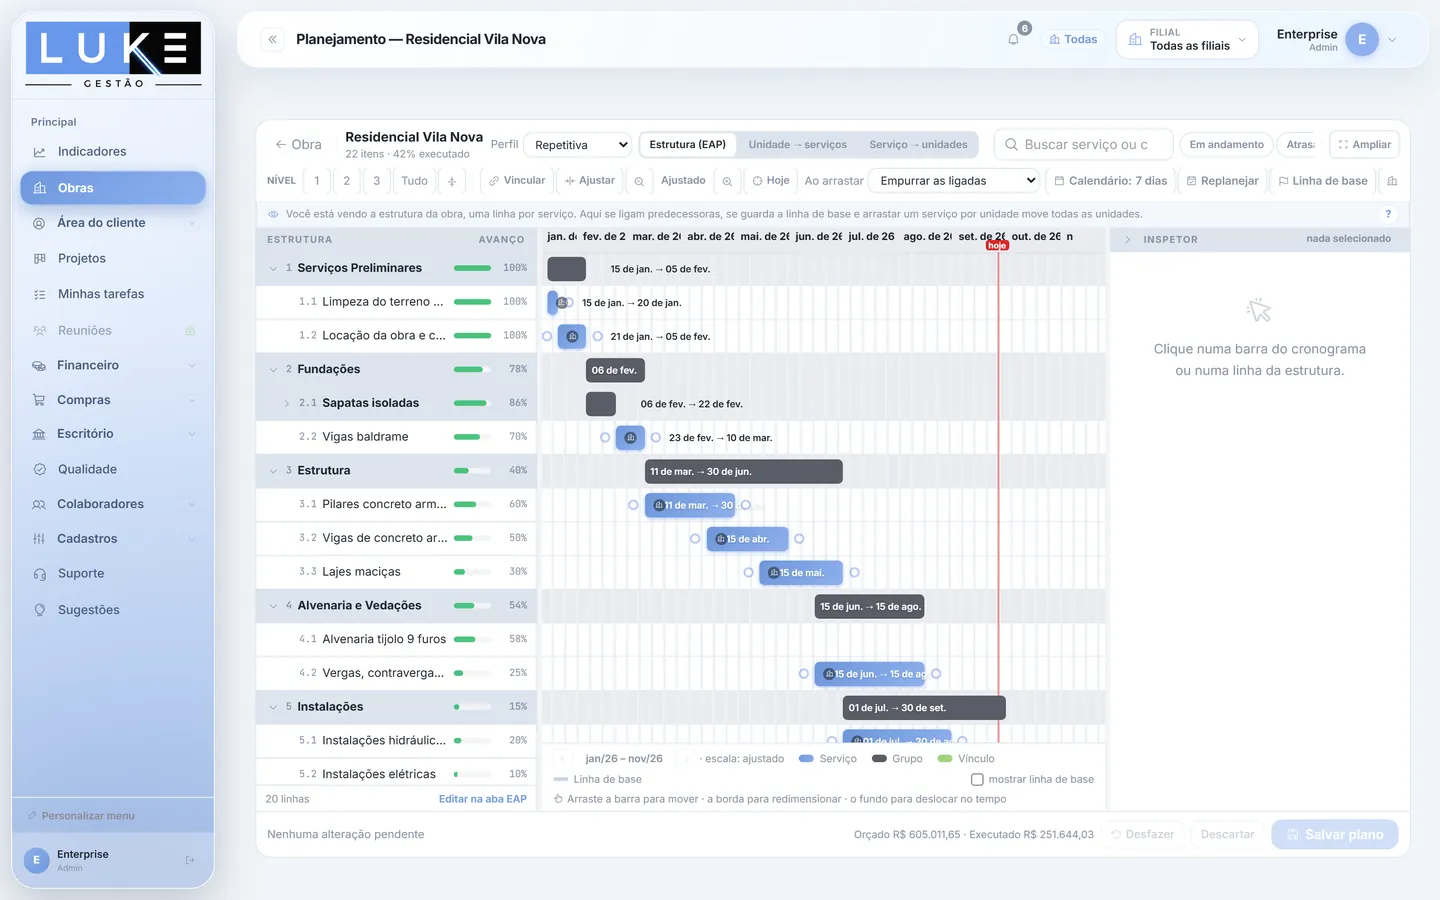Collapse the sidebar with the double-chevron icon
This screenshot has width=1440, height=900.
[x=272, y=39]
